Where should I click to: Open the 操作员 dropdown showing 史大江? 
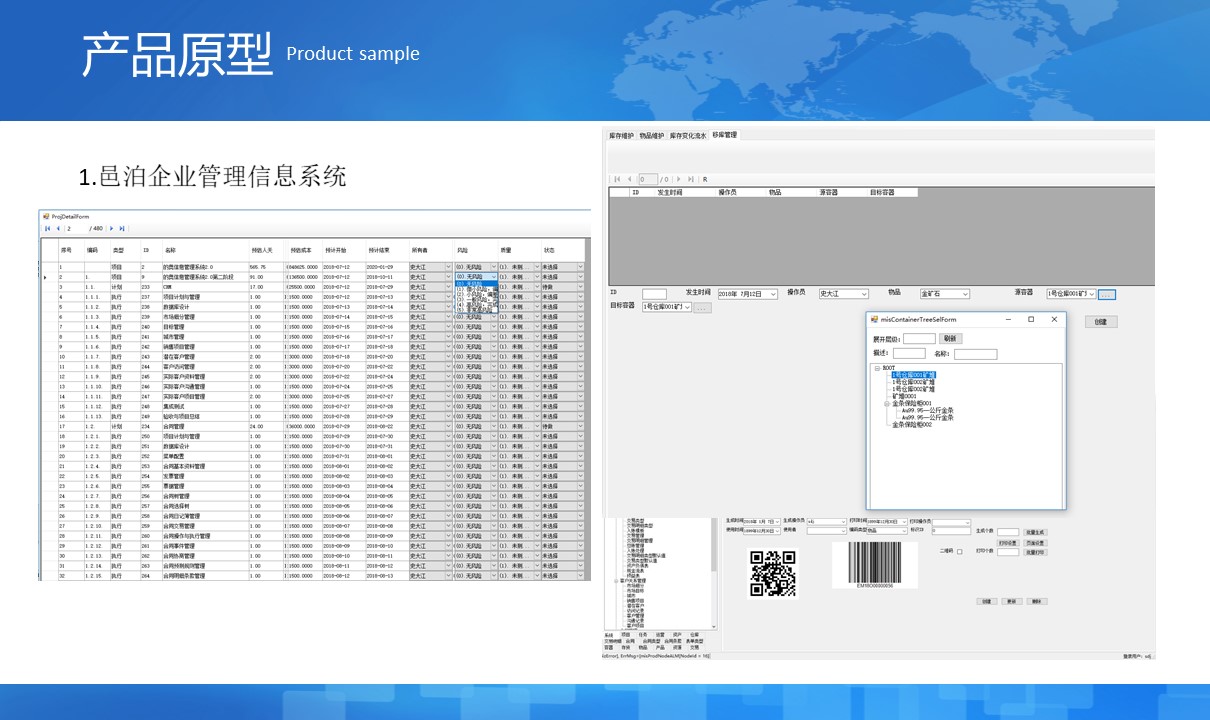coord(864,294)
